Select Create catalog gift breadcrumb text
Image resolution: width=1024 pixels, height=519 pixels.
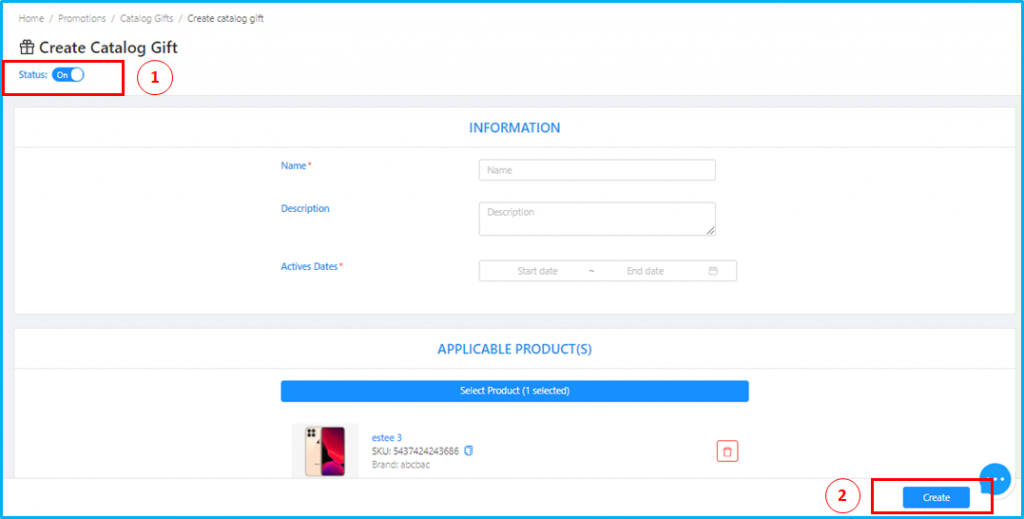(x=225, y=18)
